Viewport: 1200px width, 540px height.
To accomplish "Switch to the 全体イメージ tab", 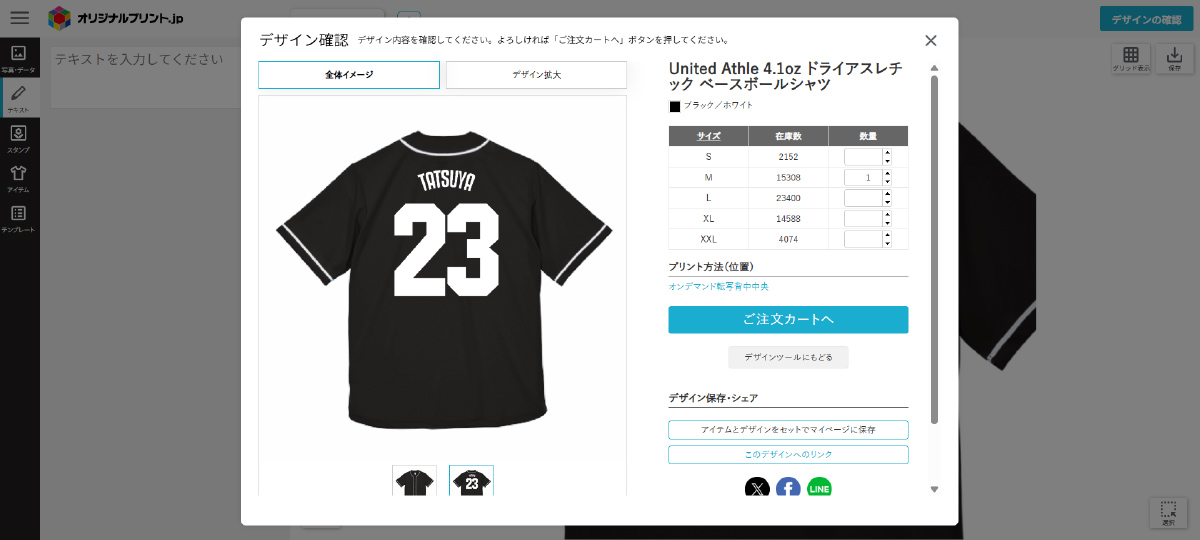I will 349,75.
